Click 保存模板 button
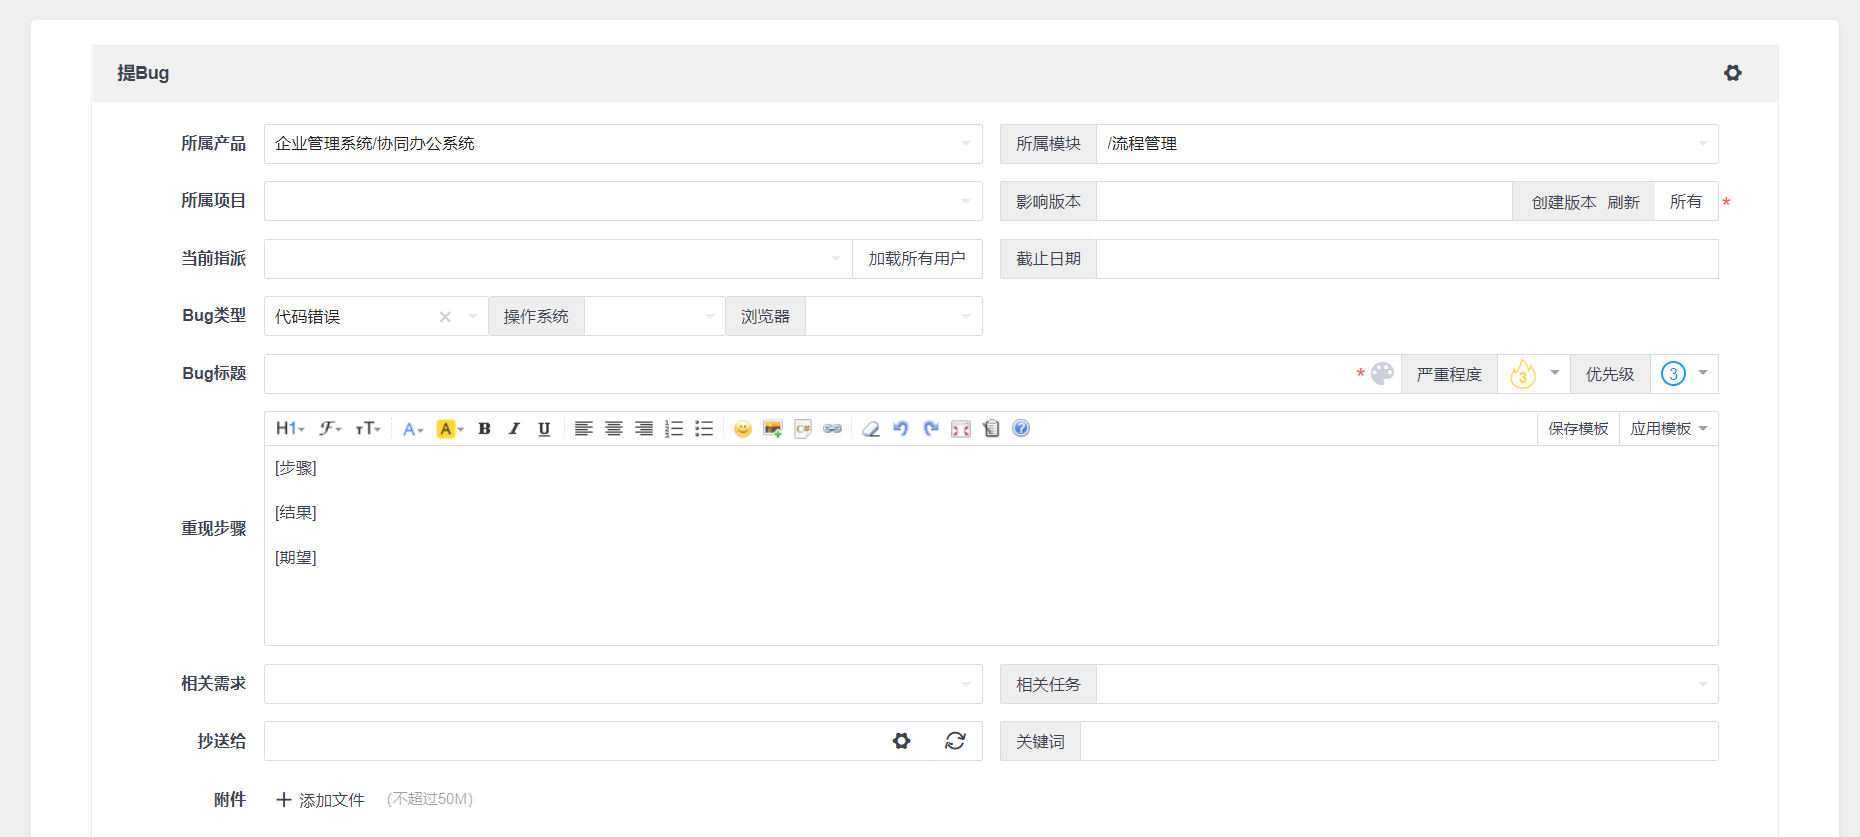 (1578, 428)
